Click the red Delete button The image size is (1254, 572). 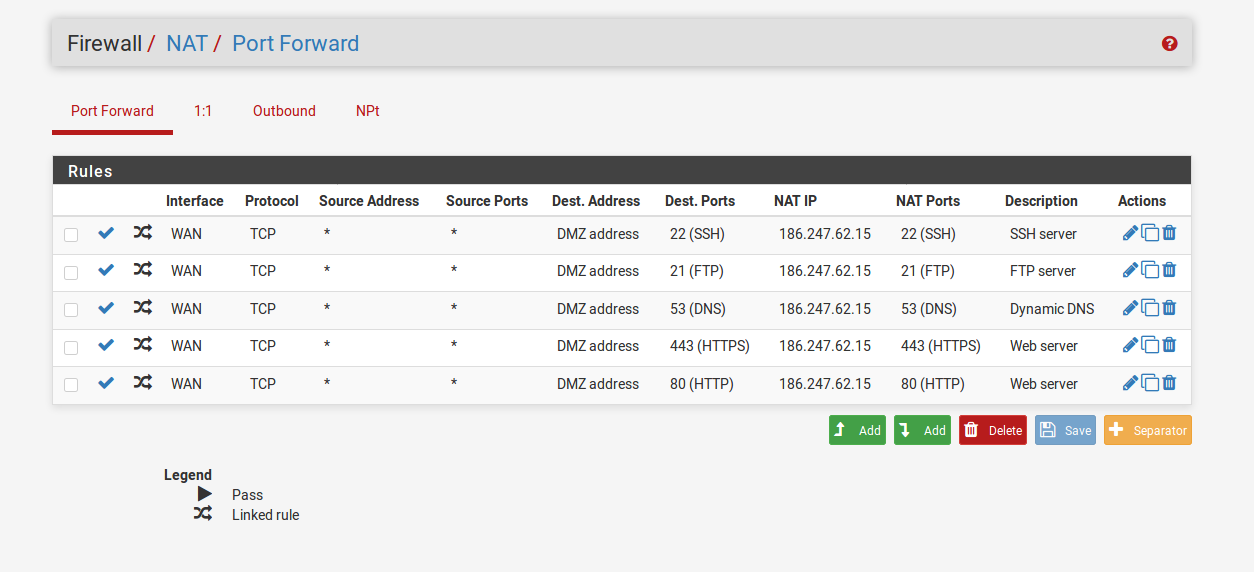(x=993, y=430)
